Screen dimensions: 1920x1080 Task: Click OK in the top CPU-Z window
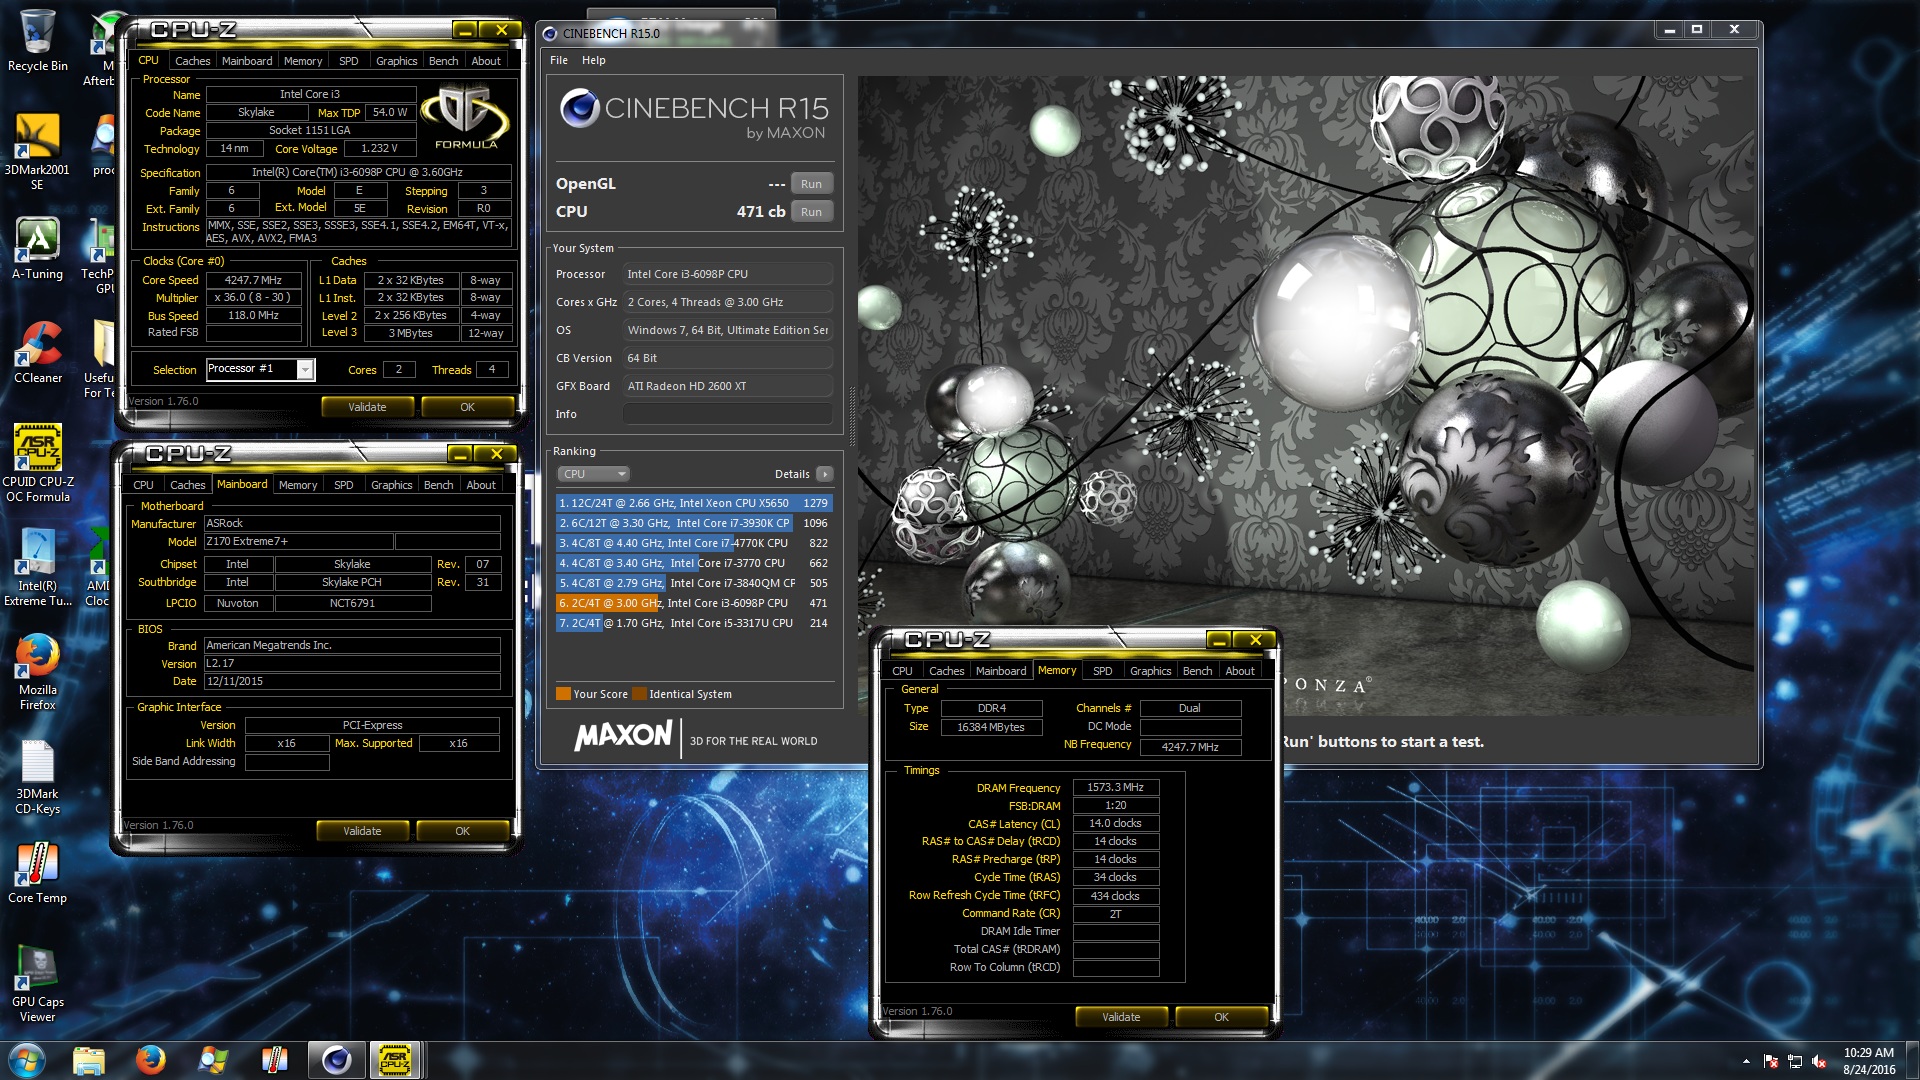click(467, 407)
